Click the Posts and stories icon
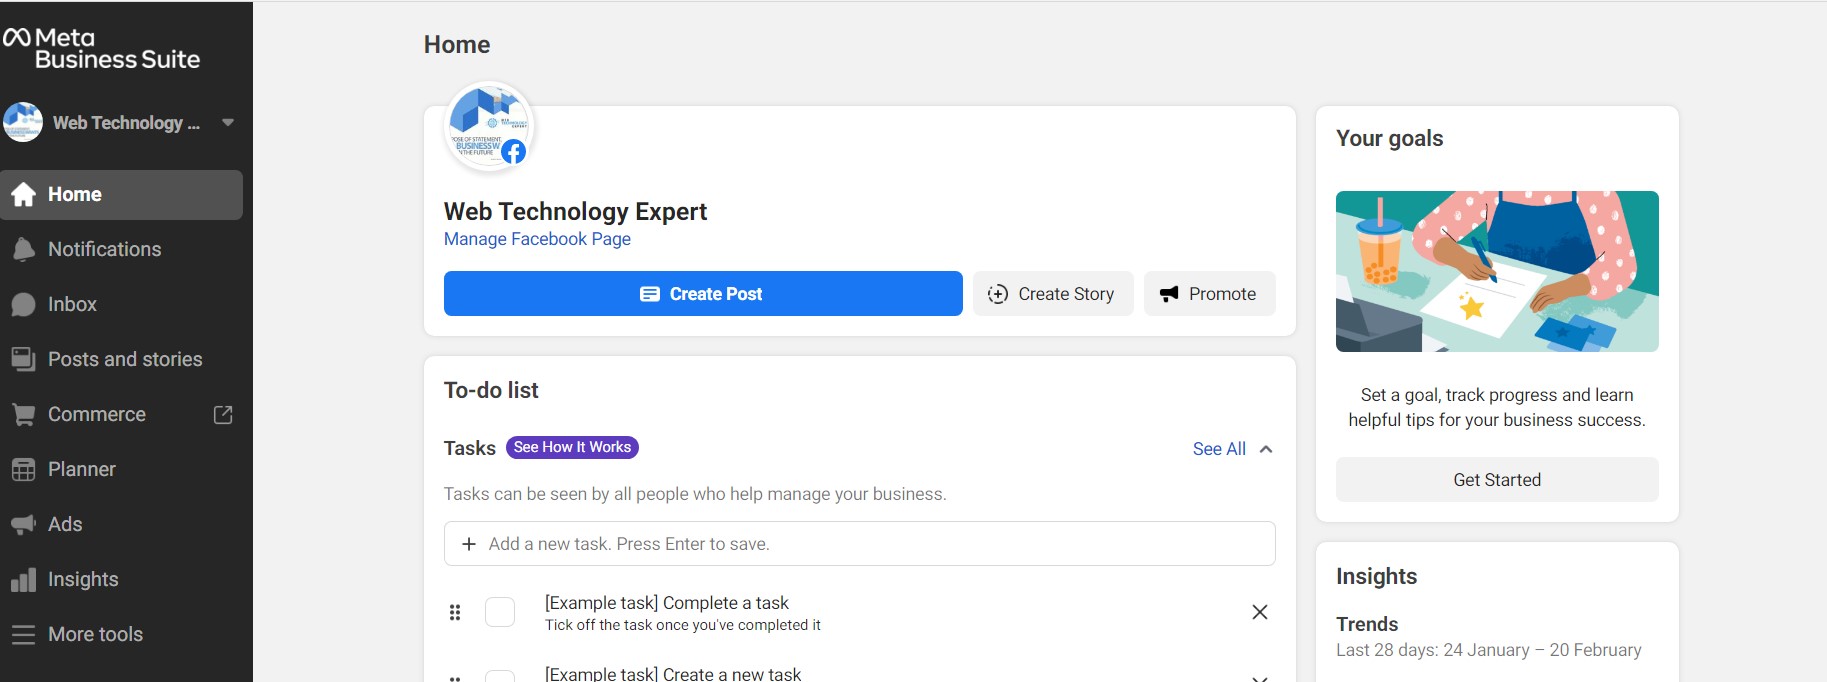 pyautogui.click(x=24, y=359)
